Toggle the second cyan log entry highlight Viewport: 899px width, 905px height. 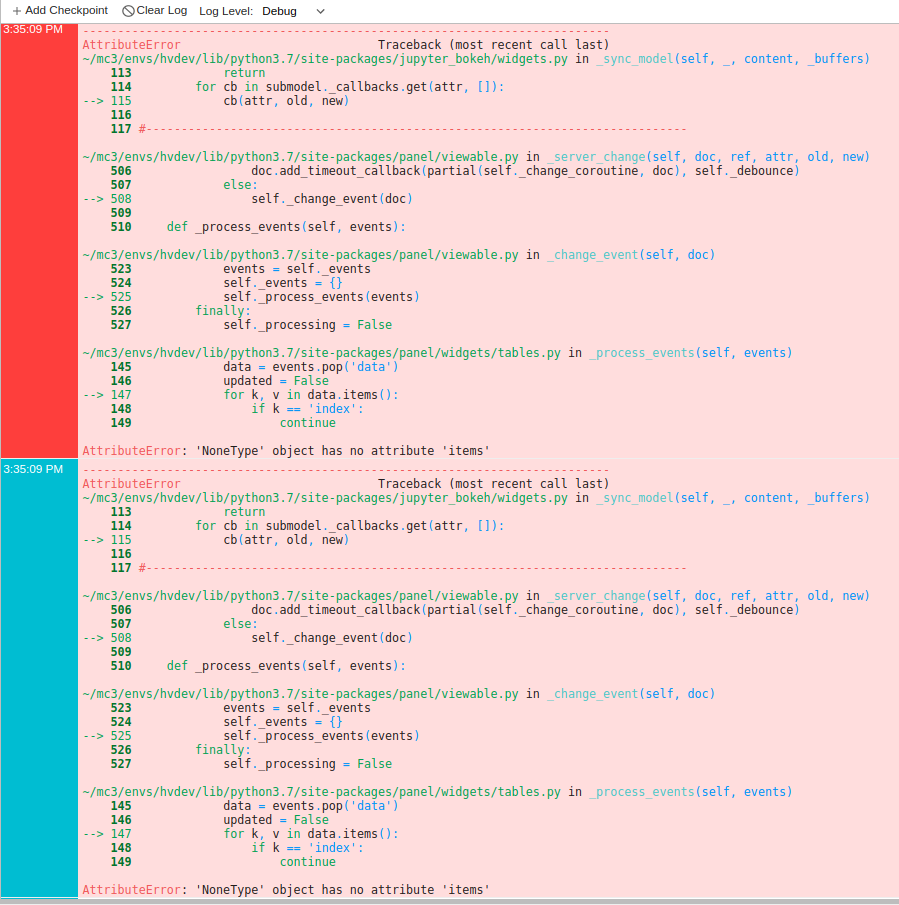coord(38,680)
